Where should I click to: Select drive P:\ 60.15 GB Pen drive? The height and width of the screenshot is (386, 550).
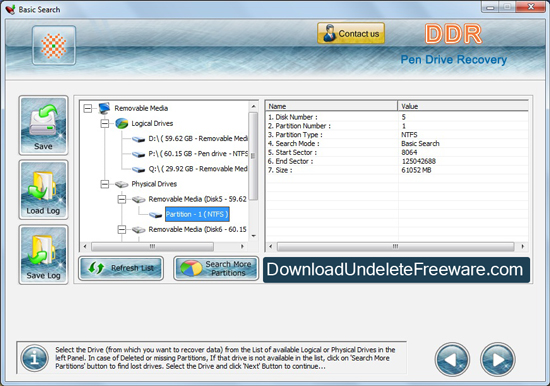(x=198, y=154)
